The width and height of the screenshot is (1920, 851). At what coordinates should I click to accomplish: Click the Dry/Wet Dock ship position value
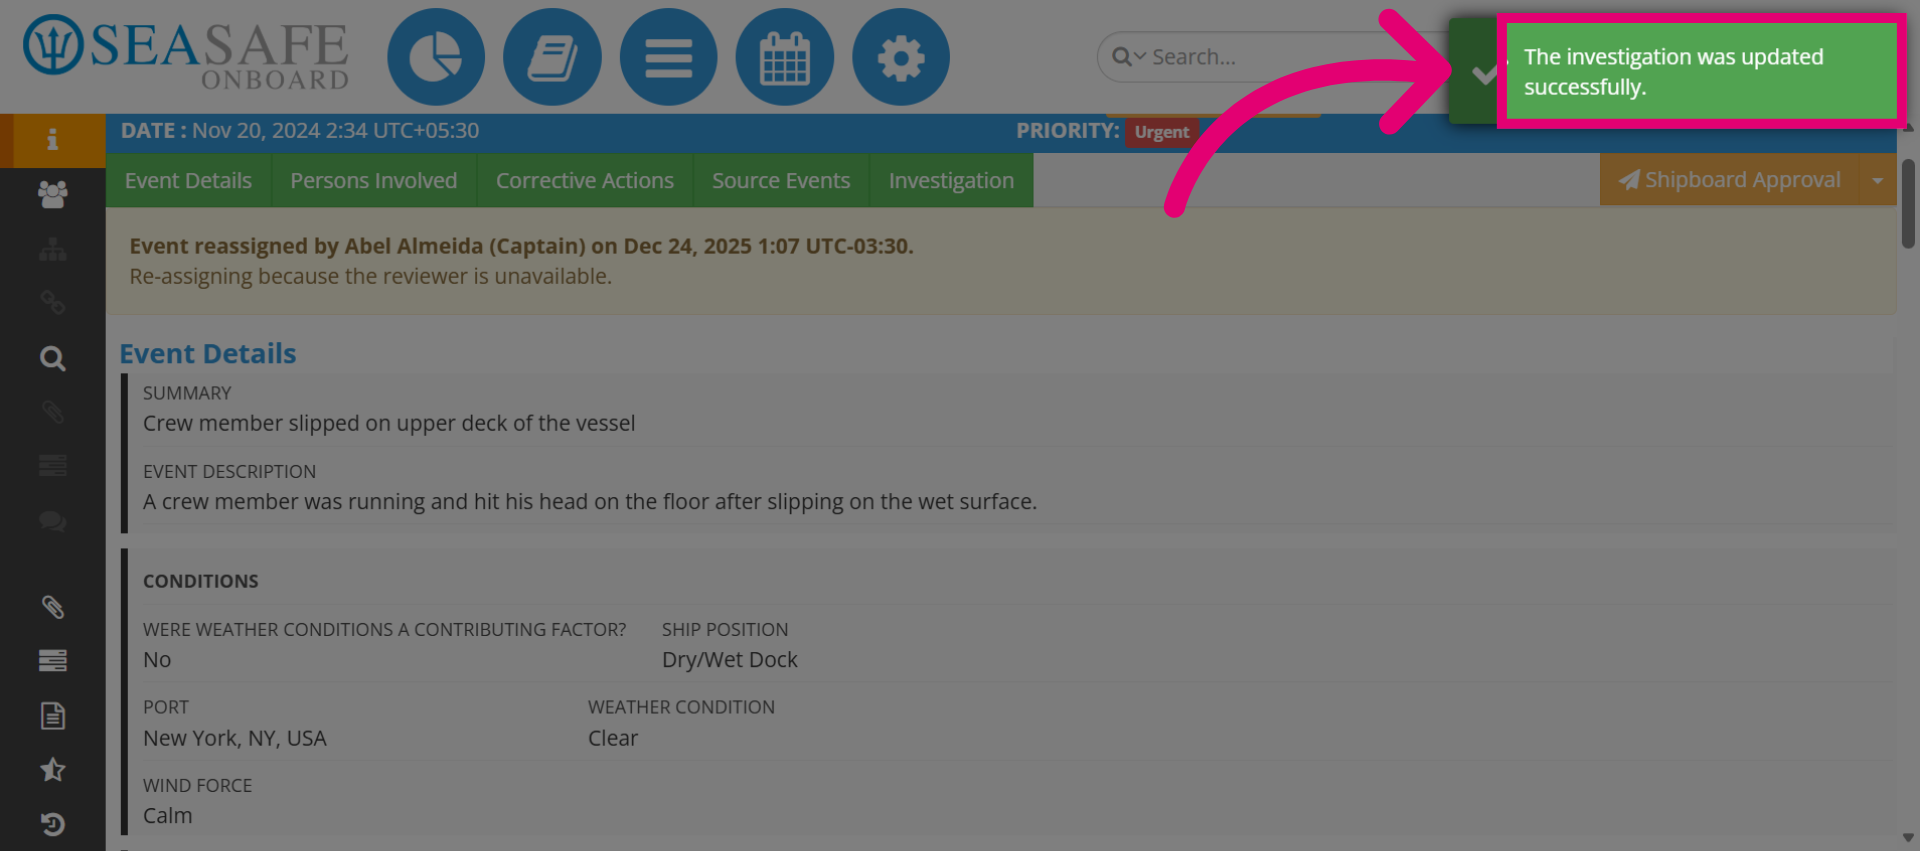pyautogui.click(x=730, y=660)
